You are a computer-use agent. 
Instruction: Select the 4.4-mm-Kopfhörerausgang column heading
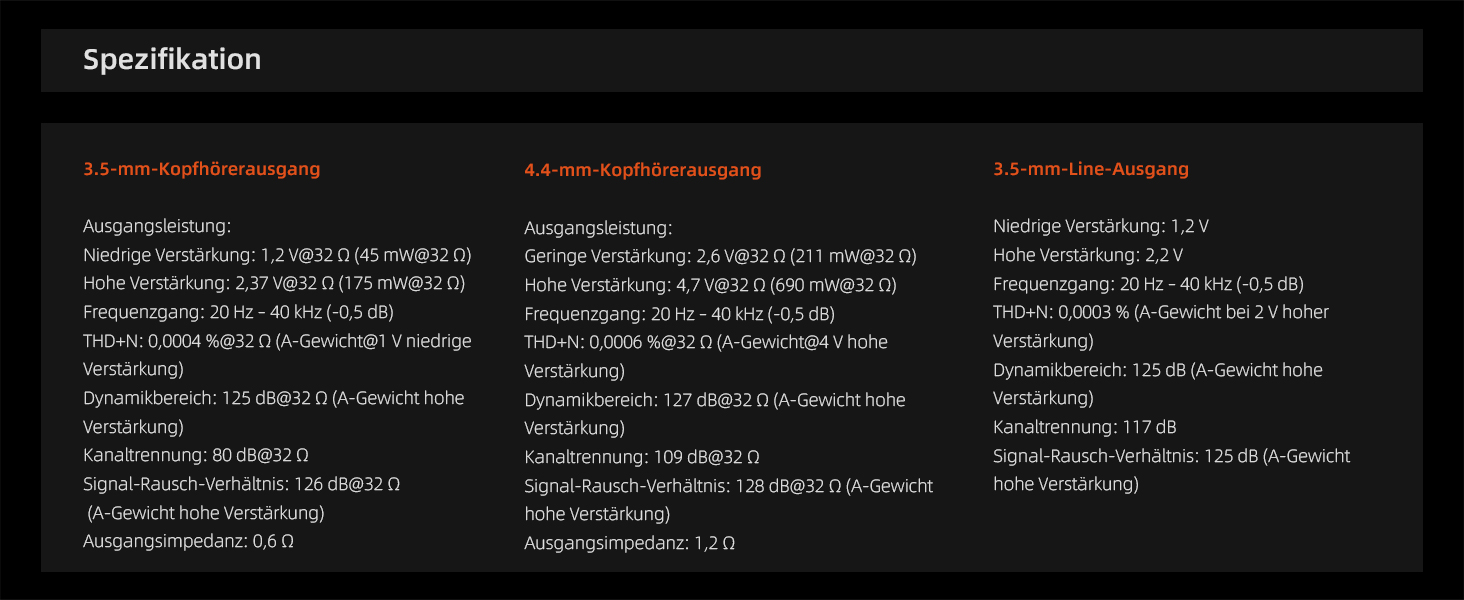[642, 170]
